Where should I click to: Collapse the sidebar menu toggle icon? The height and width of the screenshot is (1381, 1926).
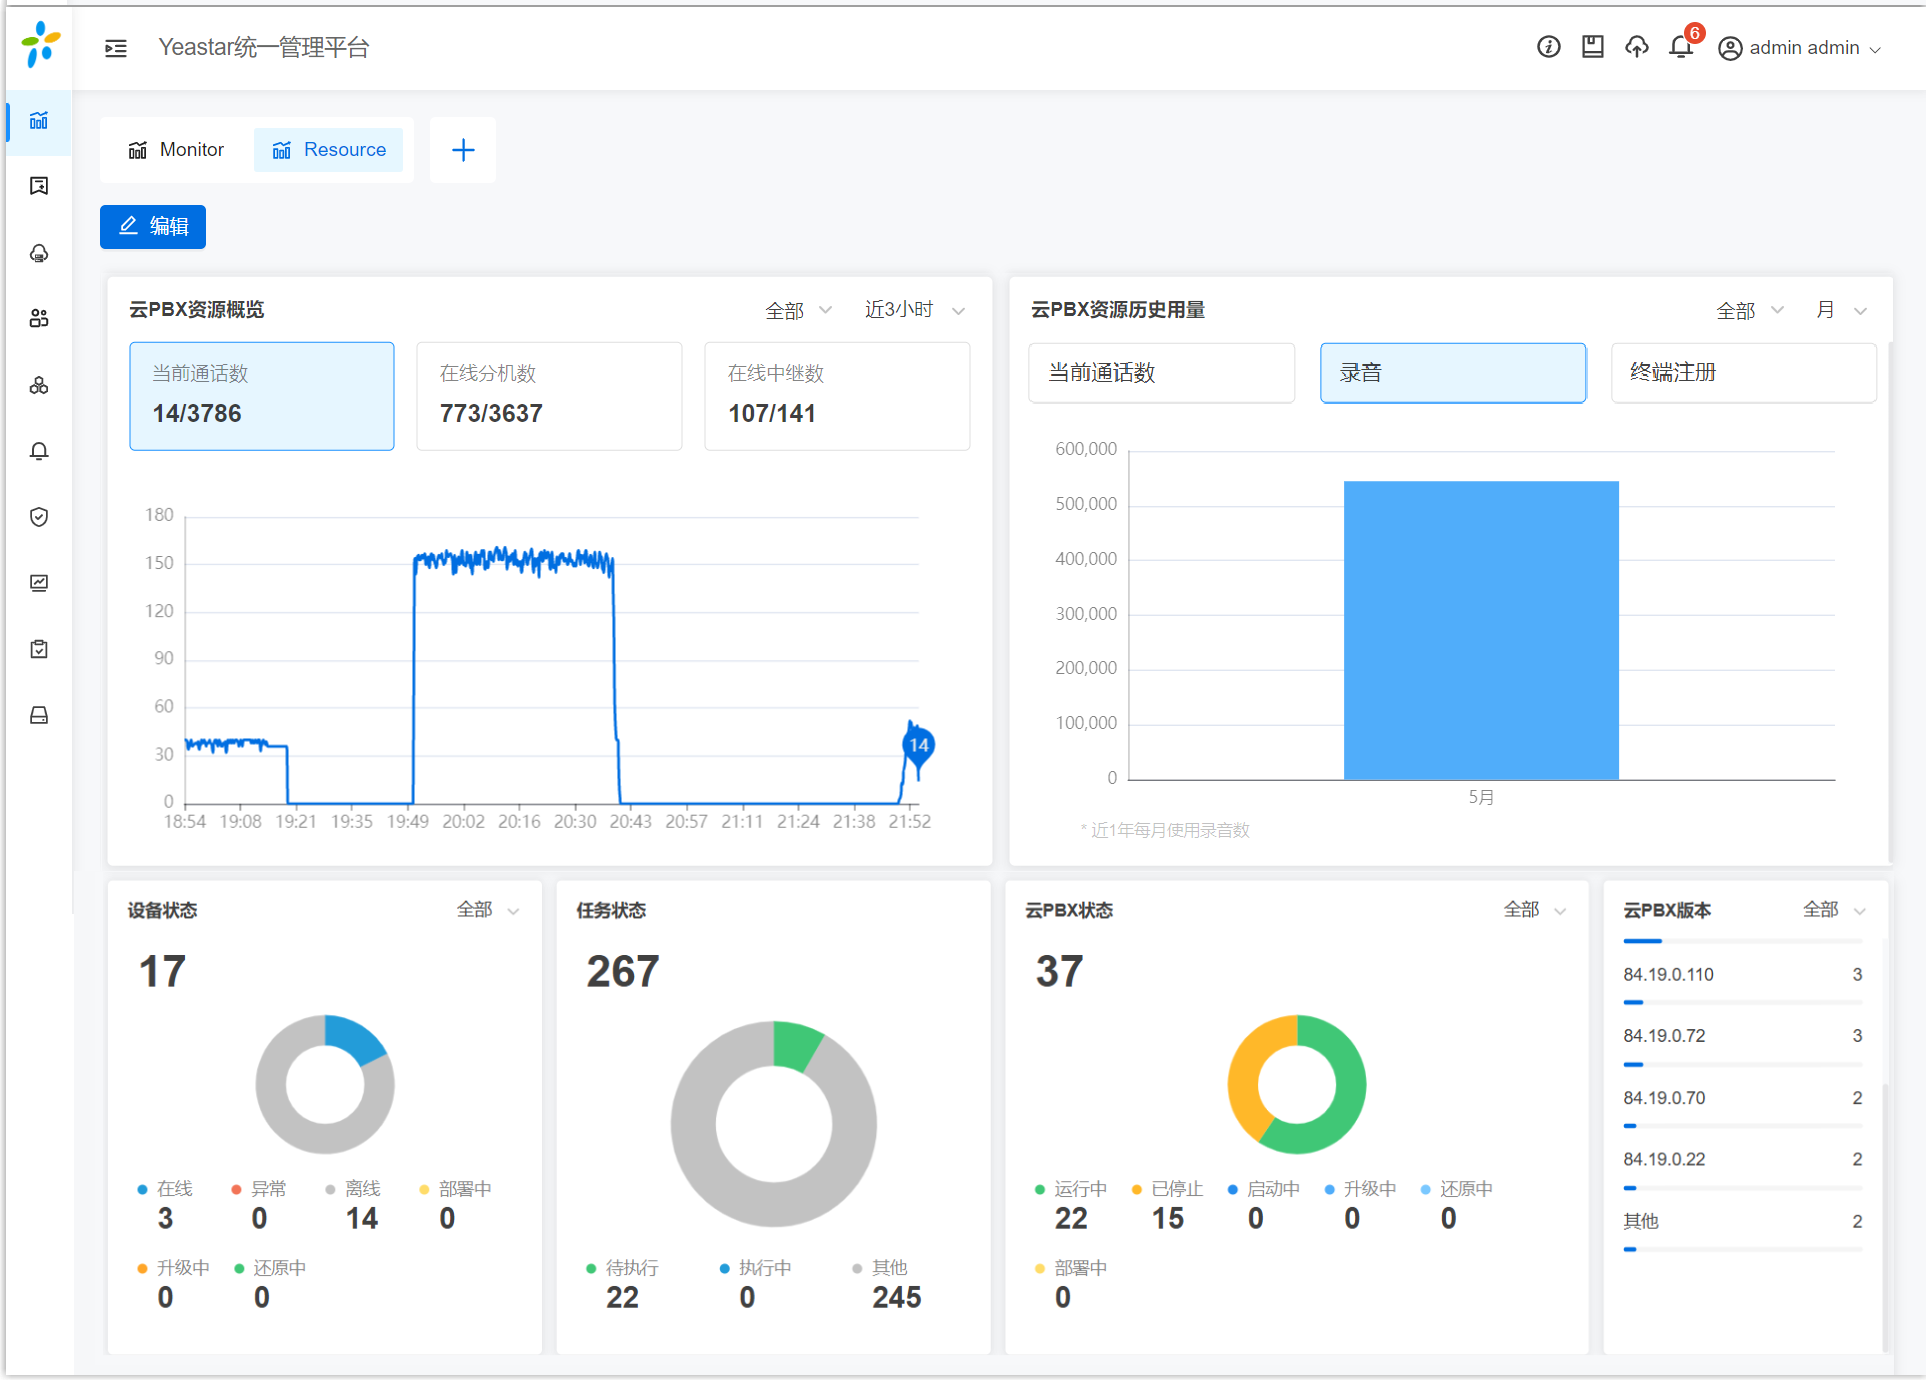pyautogui.click(x=116, y=48)
